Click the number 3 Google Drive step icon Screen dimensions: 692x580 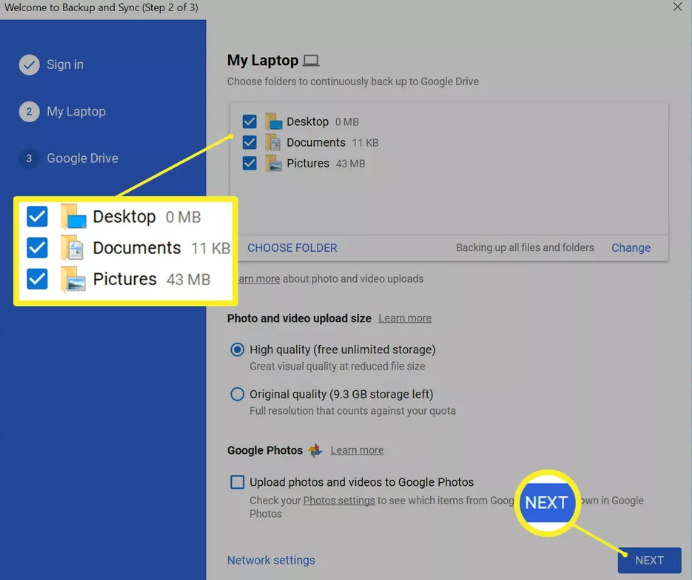(x=29, y=158)
